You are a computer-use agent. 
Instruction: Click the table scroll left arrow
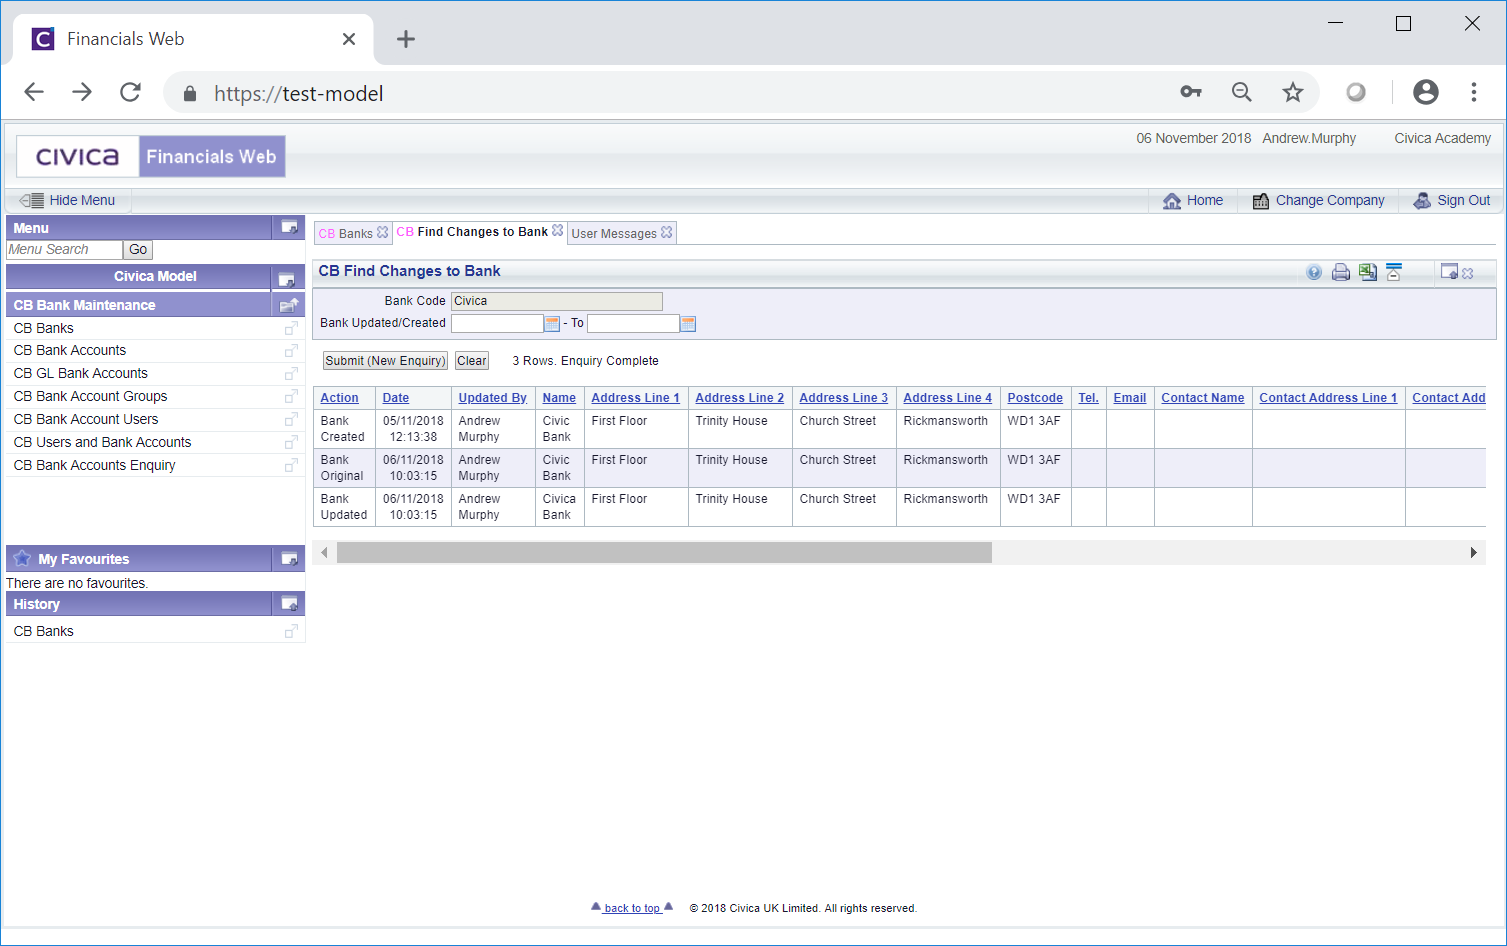tap(324, 553)
